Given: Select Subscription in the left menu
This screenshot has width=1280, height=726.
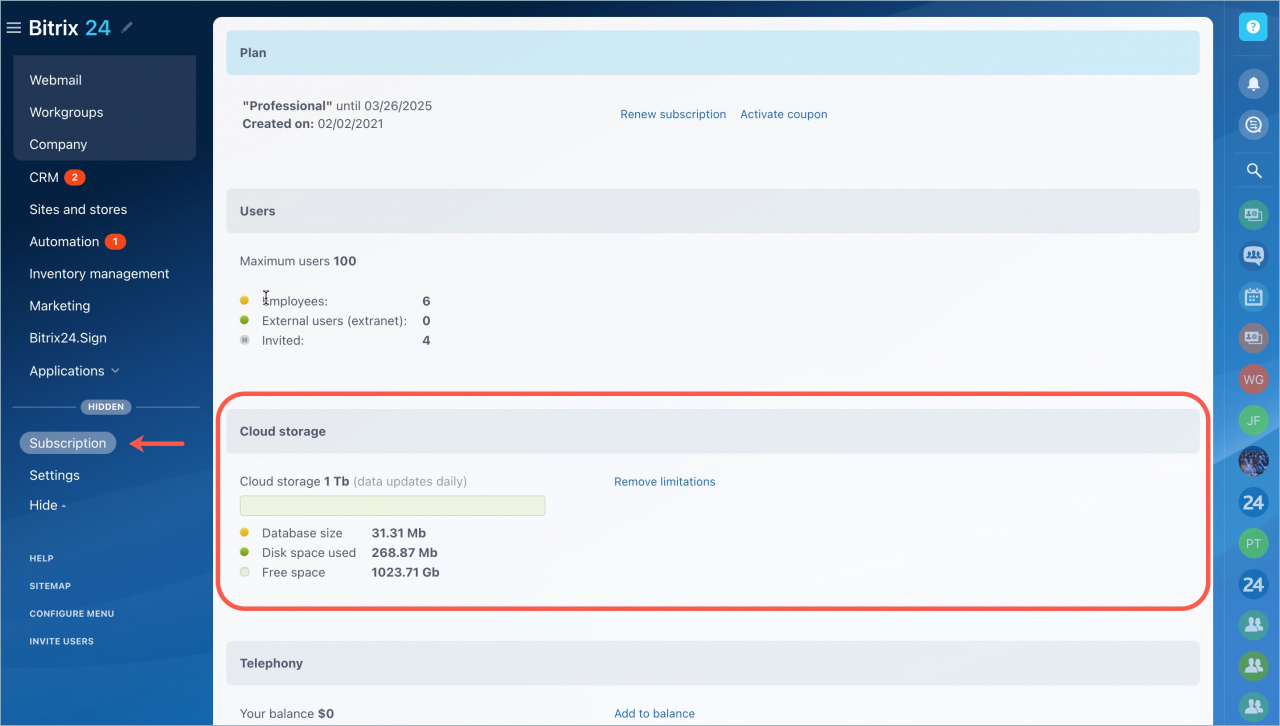Looking at the screenshot, I should click(68, 443).
